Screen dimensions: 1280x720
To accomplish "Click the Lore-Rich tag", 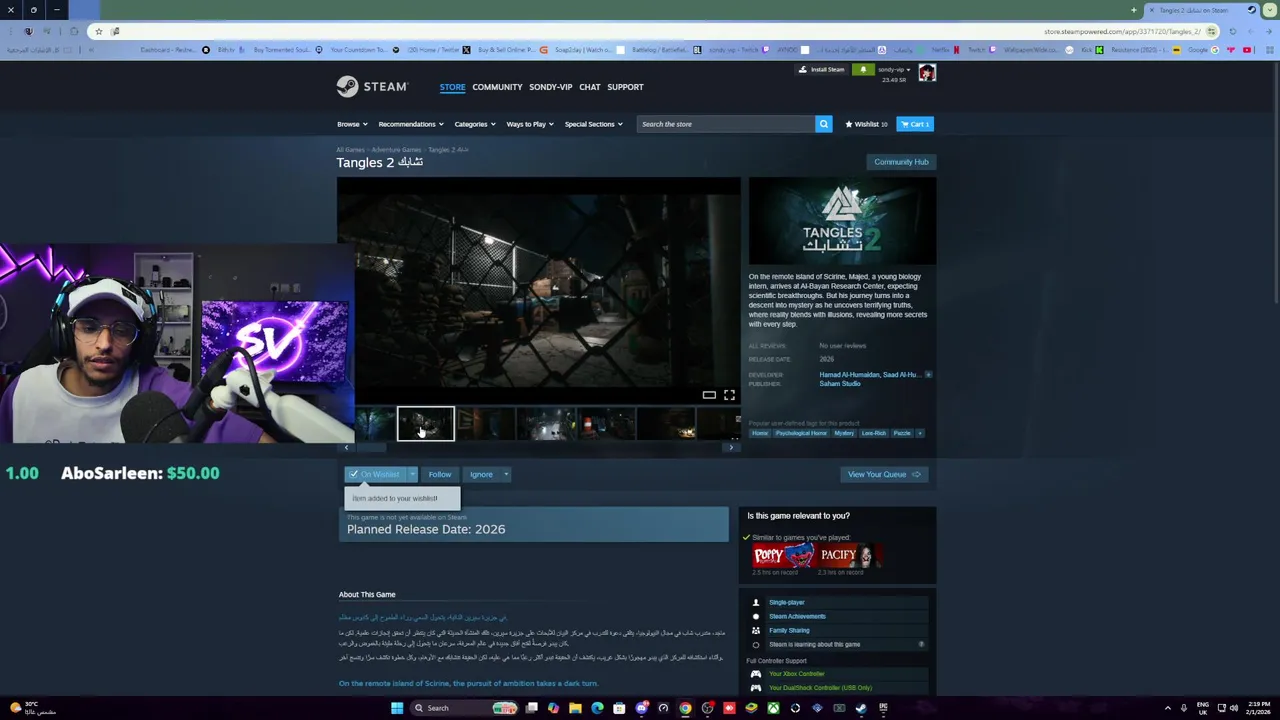I will point(874,433).
